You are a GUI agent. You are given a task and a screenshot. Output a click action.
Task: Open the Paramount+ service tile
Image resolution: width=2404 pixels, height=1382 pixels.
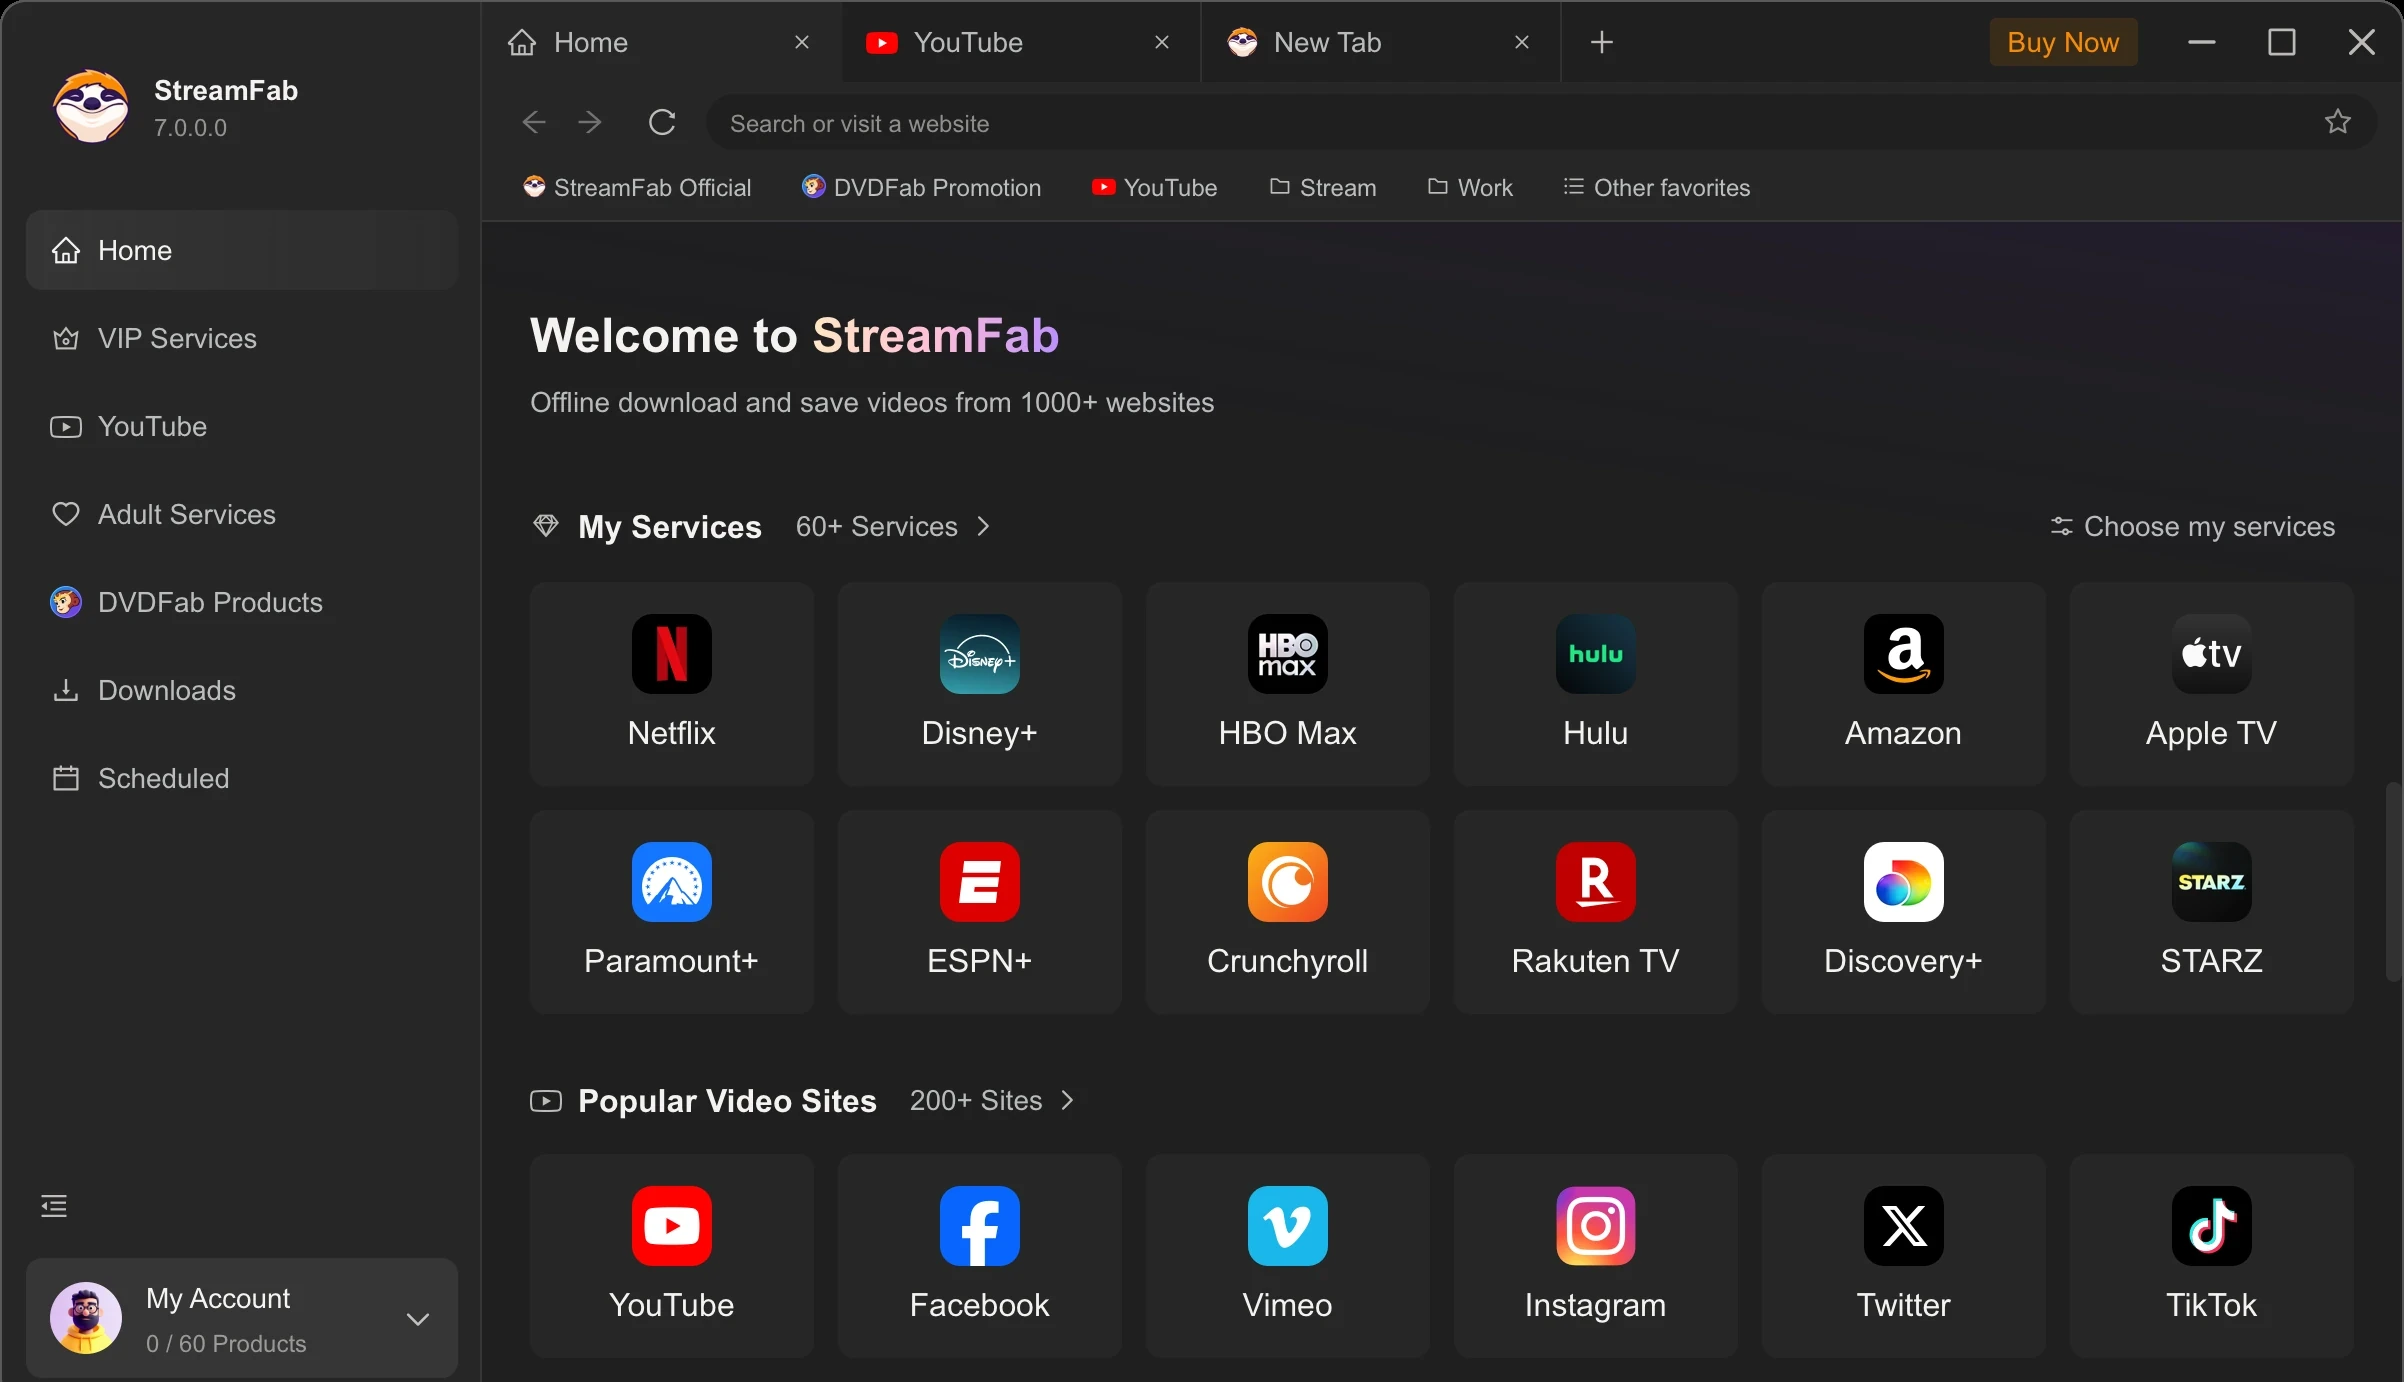coord(671,912)
